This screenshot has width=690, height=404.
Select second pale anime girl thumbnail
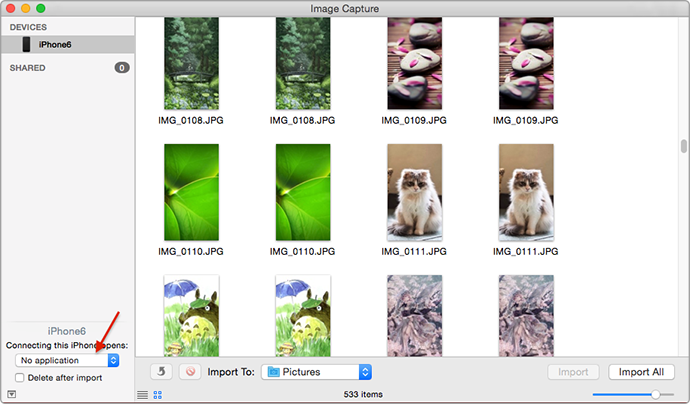pyautogui.click(x=526, y=316)
